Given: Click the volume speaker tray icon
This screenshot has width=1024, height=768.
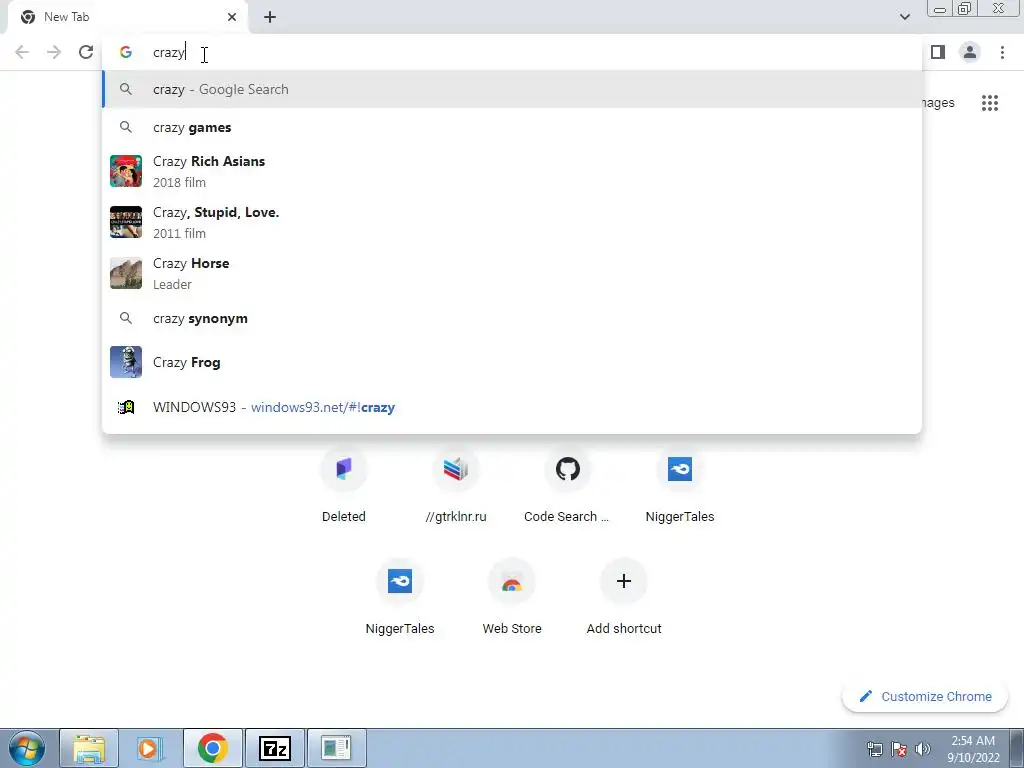Looking at the screenshot, I should [x=923, y=748].
